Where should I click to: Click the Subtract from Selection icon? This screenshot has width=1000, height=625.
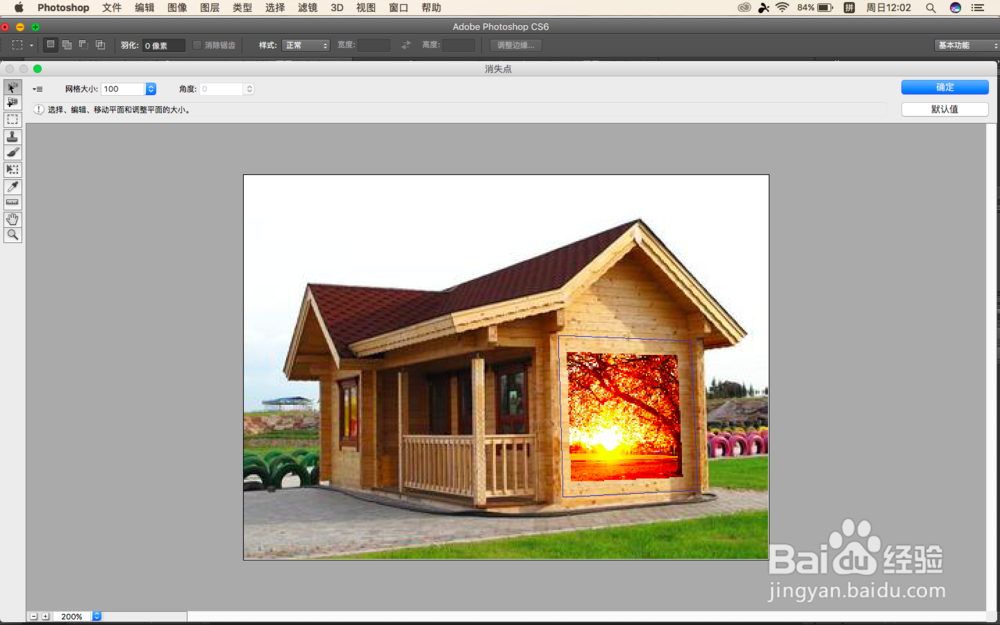(84, 45)
